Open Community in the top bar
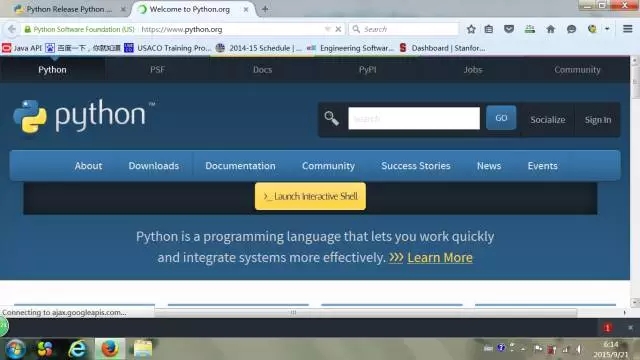This screenshot has height=360, width=640. pos(577,70)
